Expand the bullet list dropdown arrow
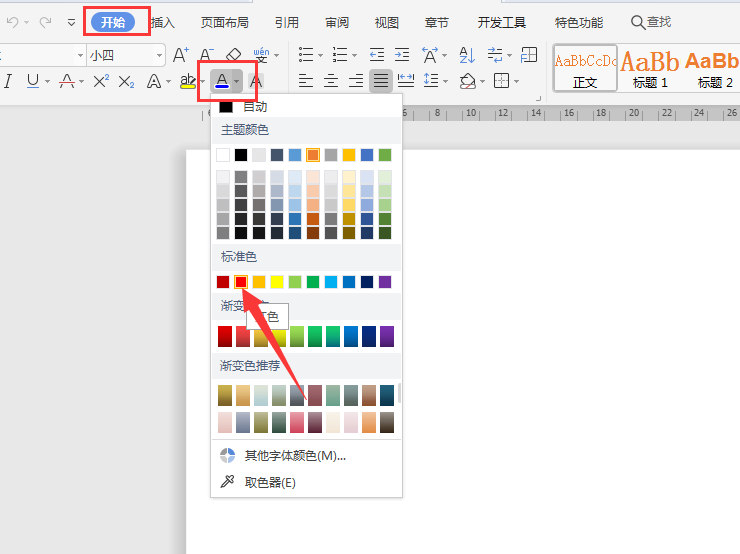Image resolution: width=740 pixels, height=554 pixels. 320,55
